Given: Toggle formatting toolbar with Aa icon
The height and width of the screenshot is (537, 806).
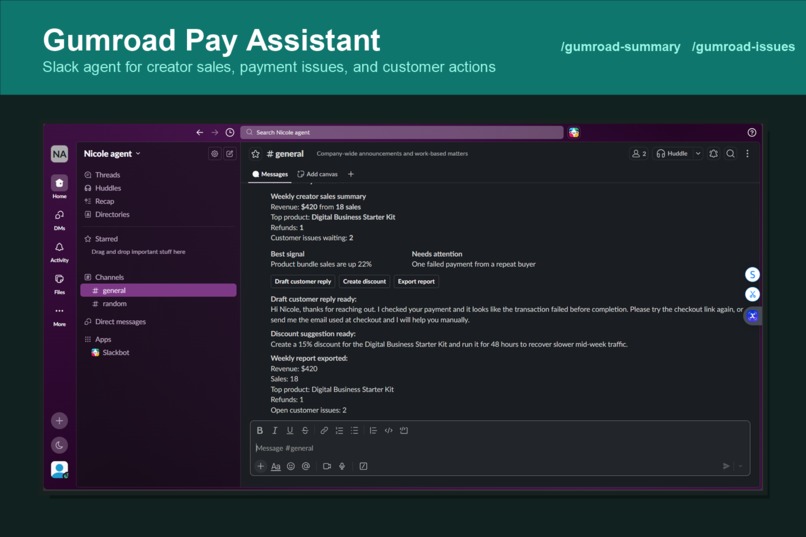Looking at the screenshot, I should point(276,466).
